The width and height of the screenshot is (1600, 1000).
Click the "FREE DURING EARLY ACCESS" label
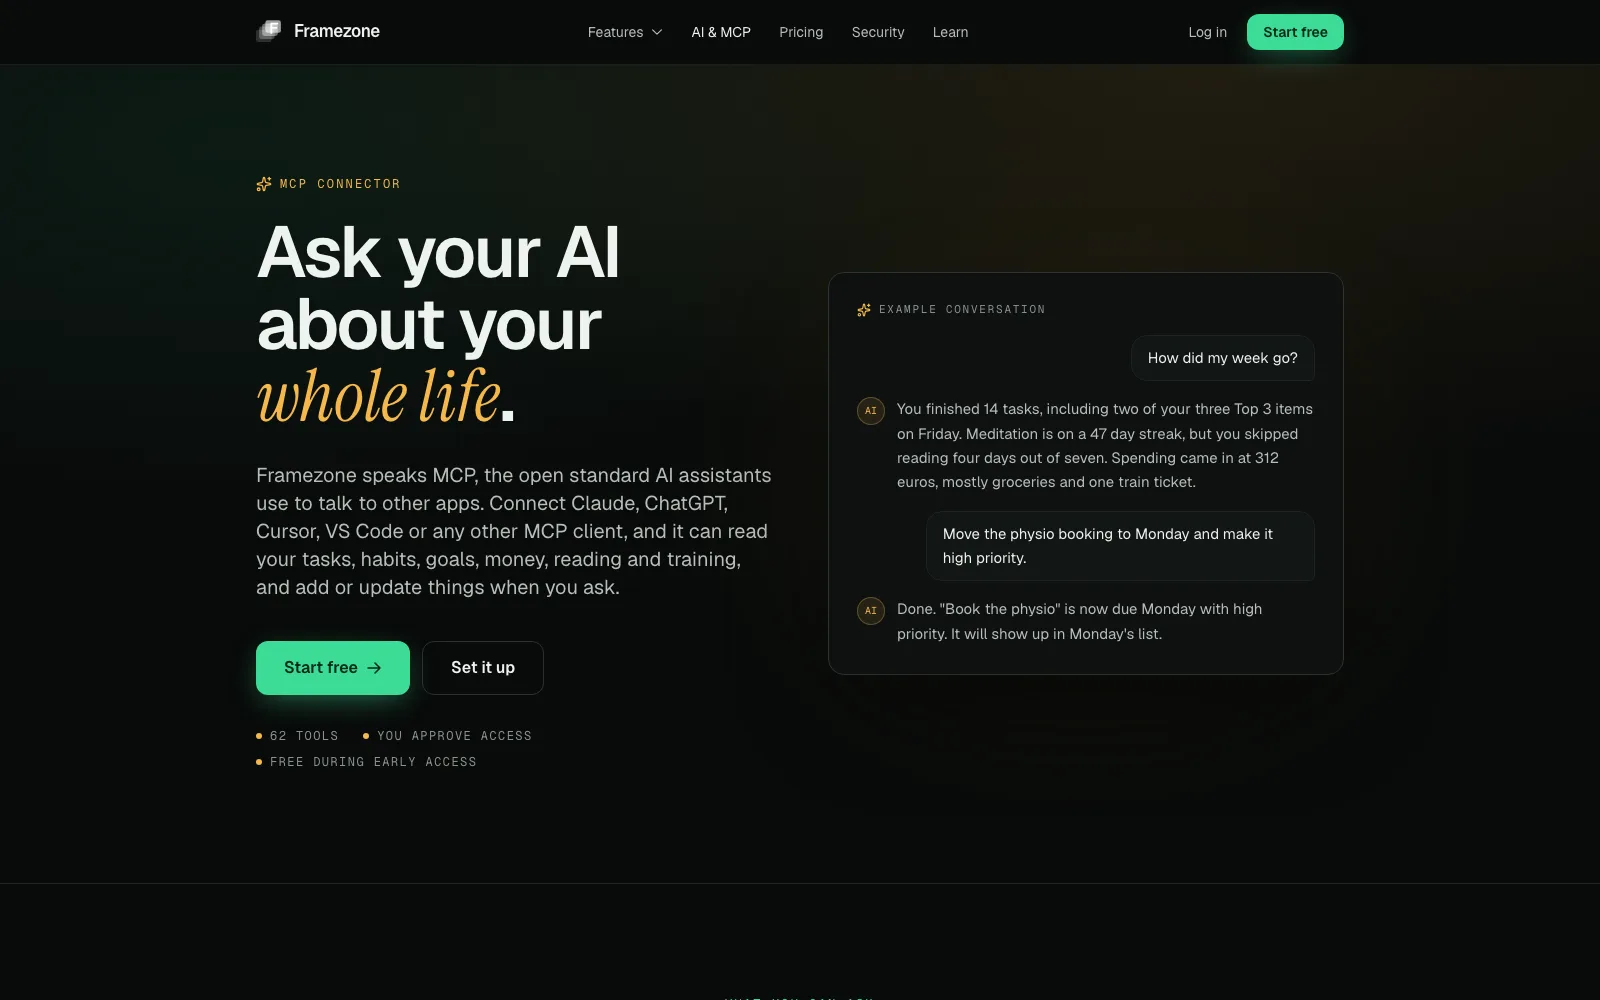click(x=373, y=762)
